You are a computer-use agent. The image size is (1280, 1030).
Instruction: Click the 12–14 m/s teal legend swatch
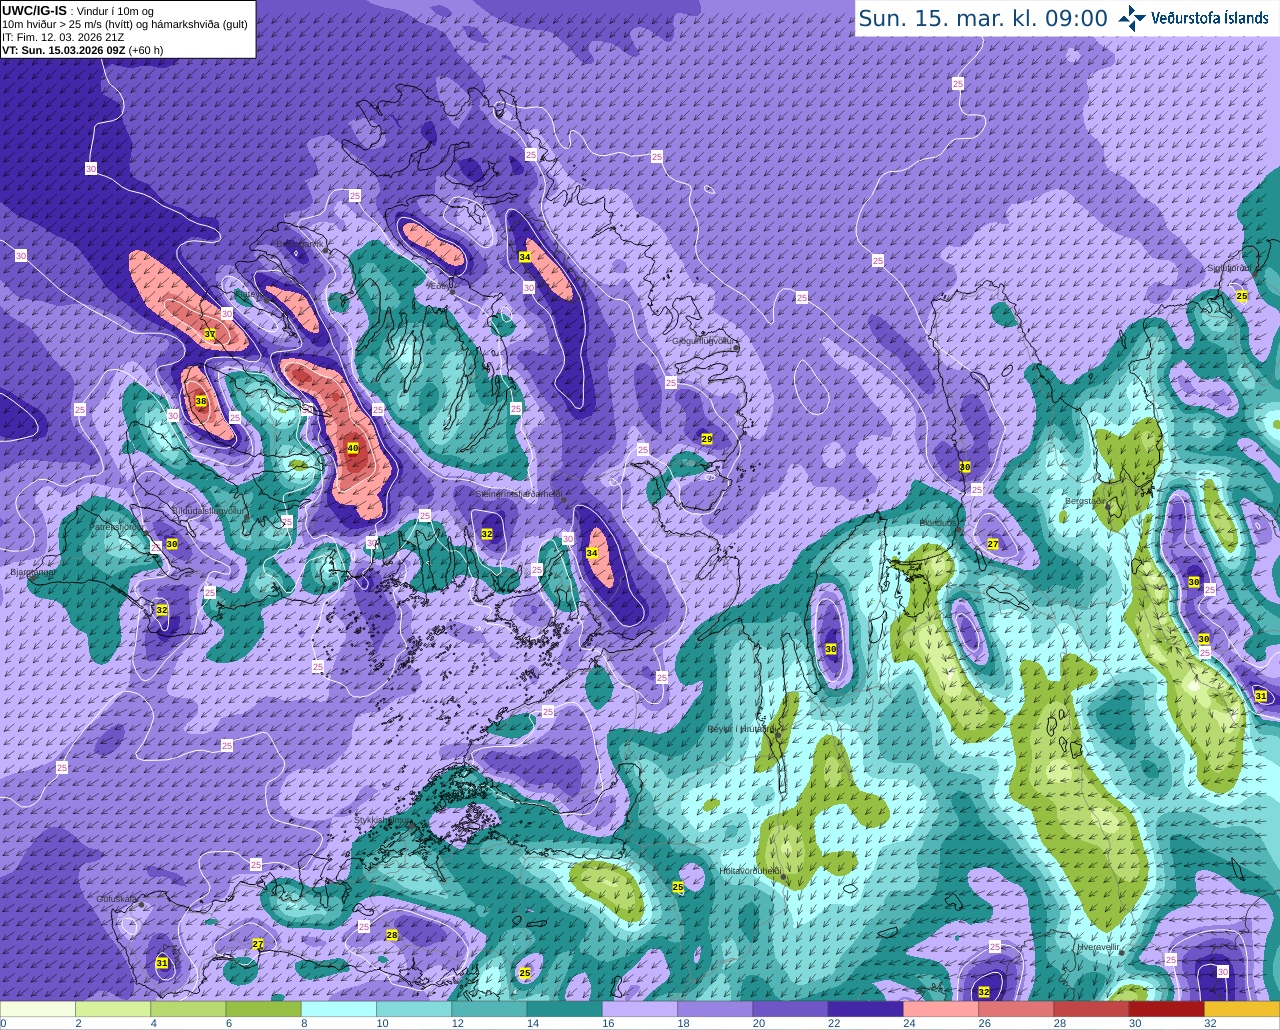[489, 1008]
